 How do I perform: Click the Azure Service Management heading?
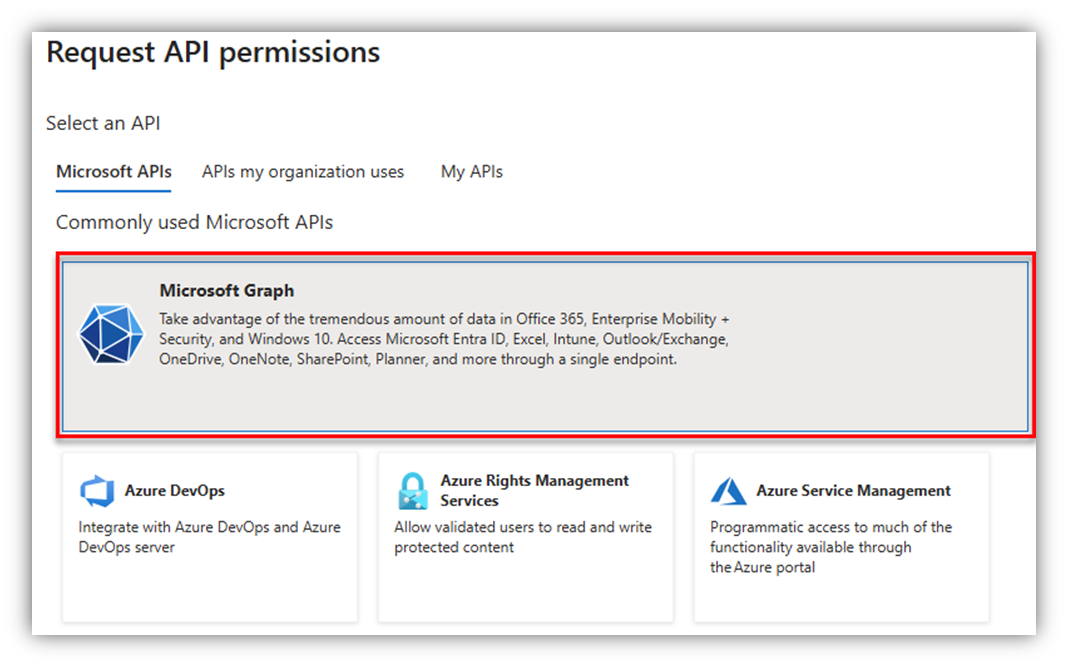coord(853,491)
